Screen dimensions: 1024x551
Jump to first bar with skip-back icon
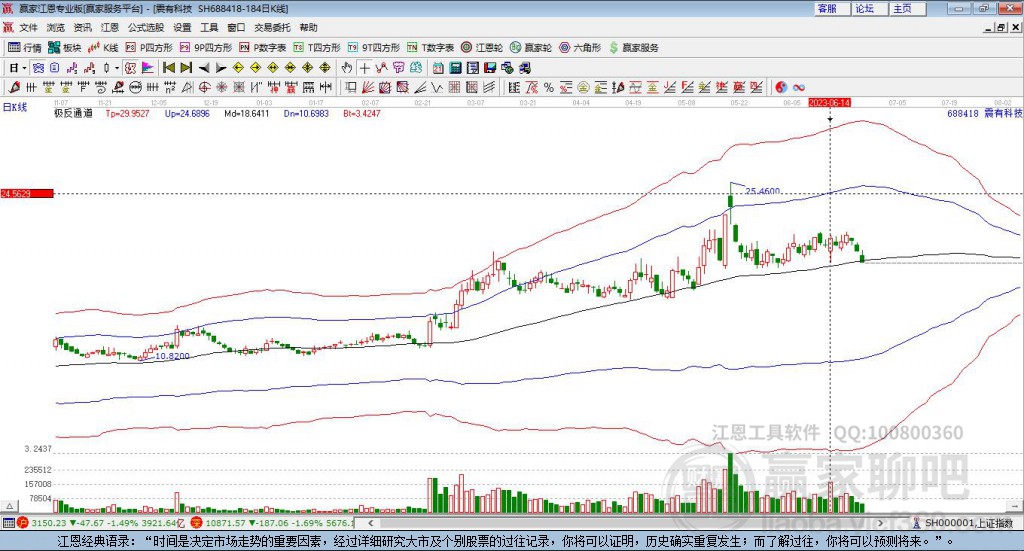(x=169, y=68)
